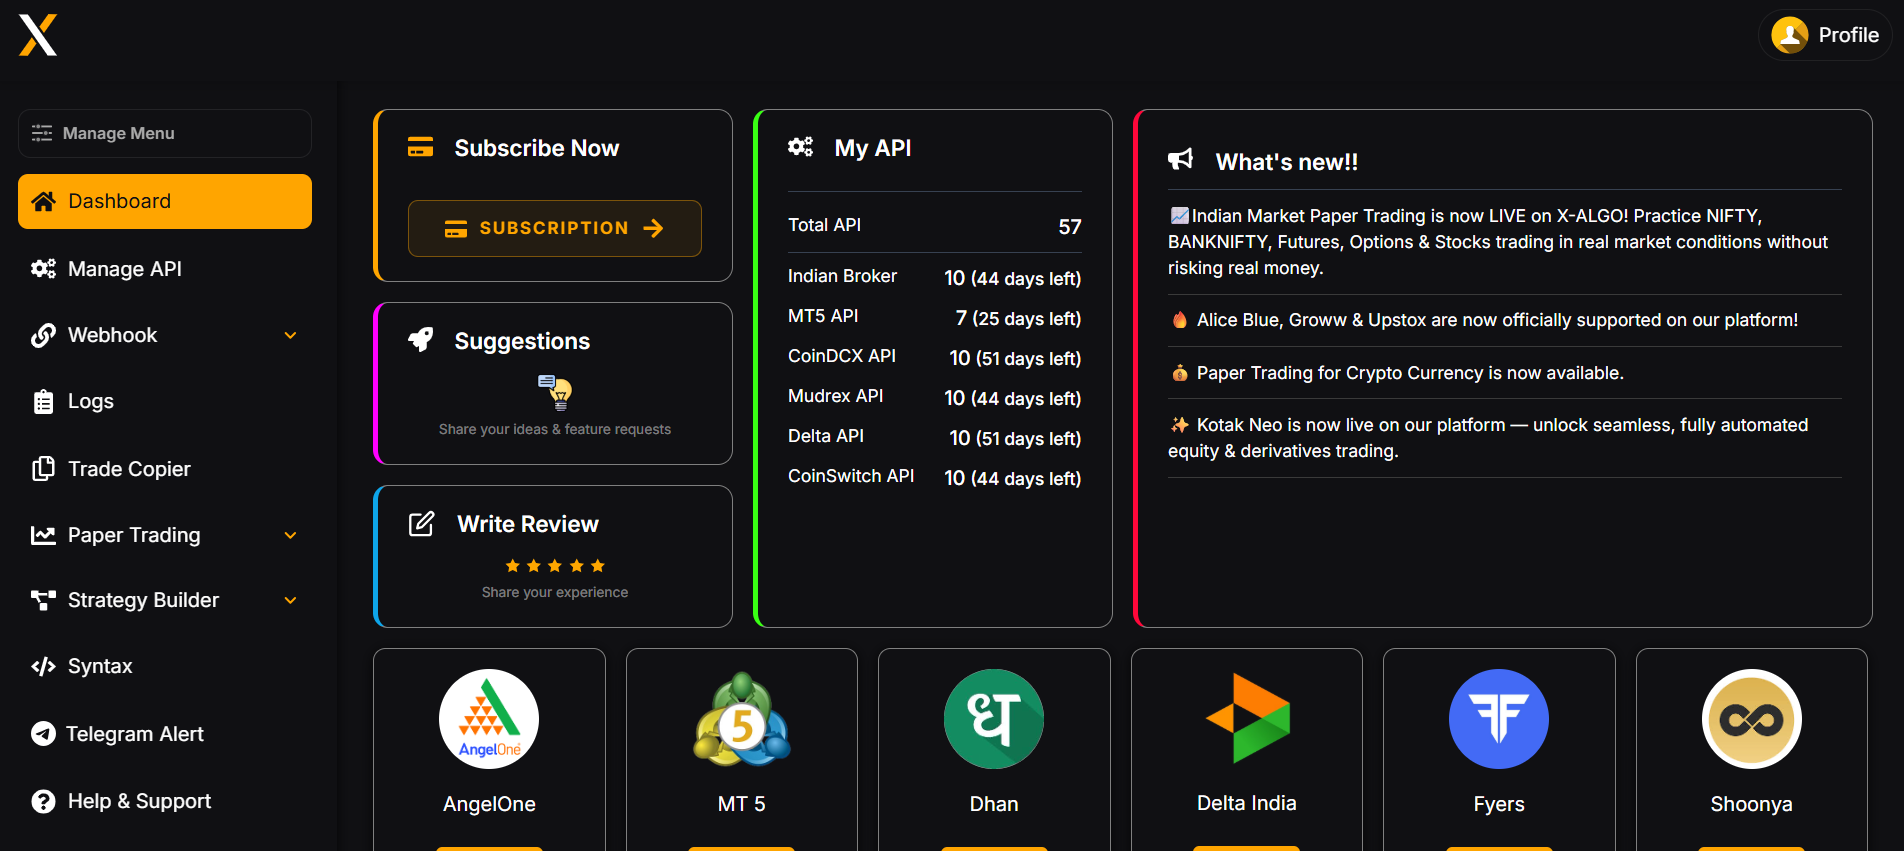Select the Dhan broker logo
This screenshot has height=851, width=1904.
(994, 719)
